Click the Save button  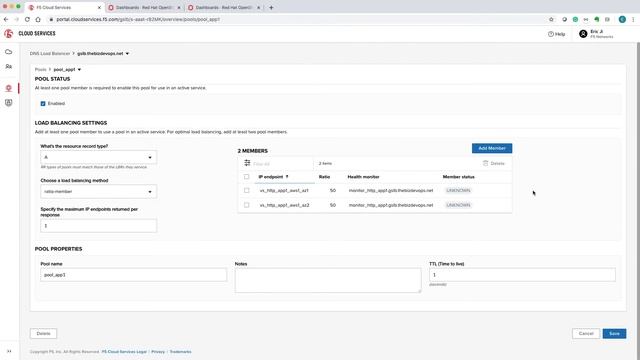pyautogui.click(x=614, y=333)
